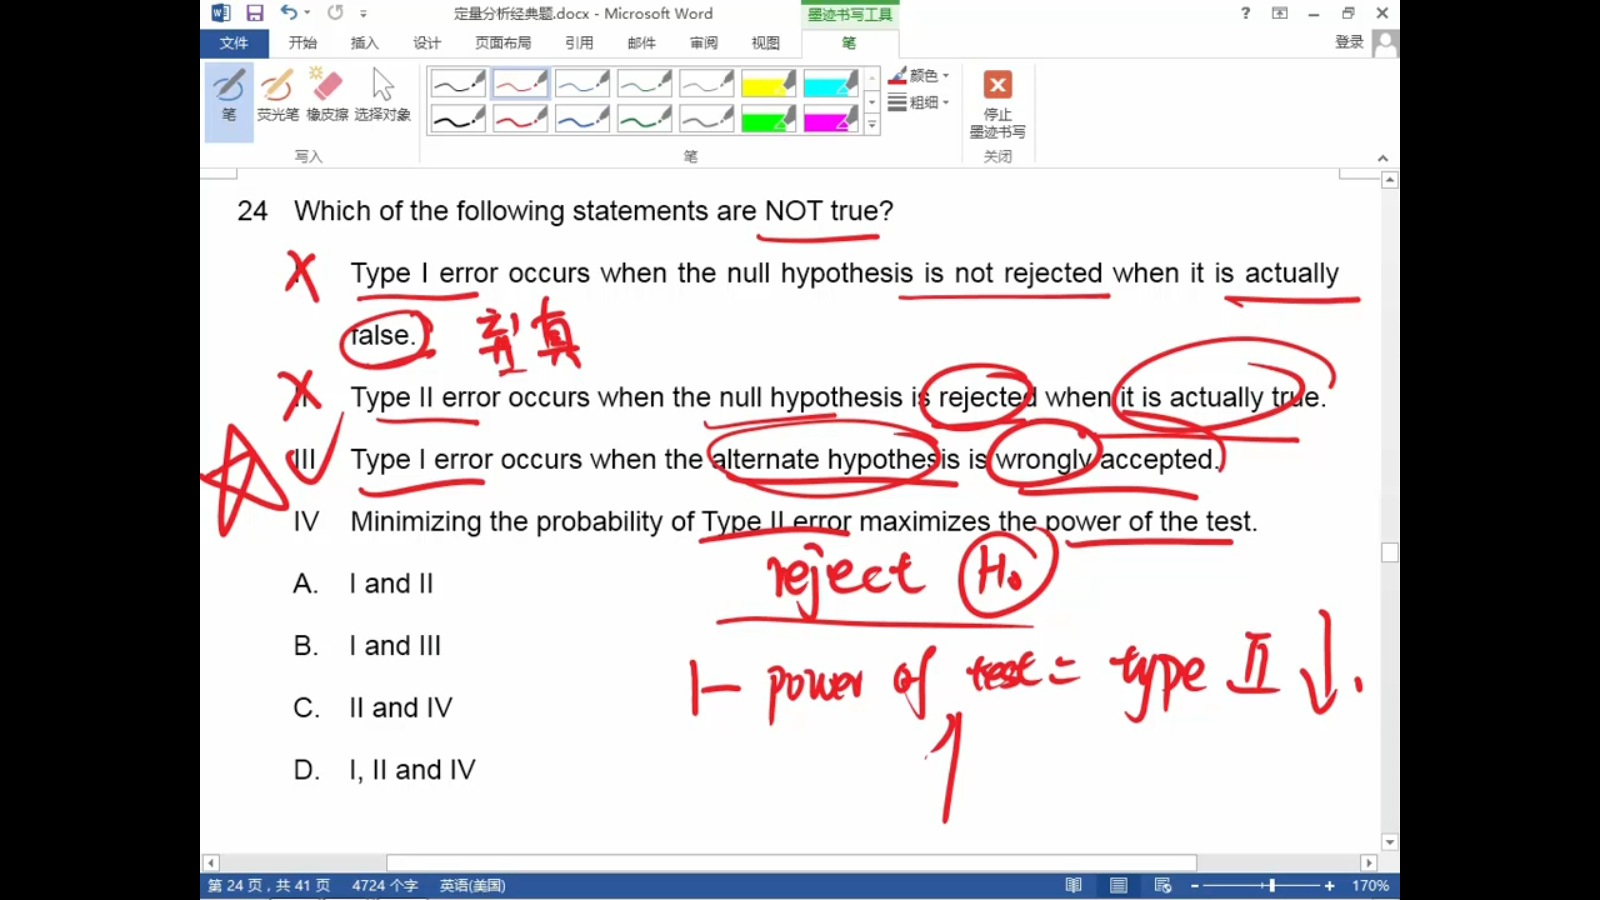The image size is (1600, 900).
Task: Undo the last ink stroke
Action: click(288, 13)
